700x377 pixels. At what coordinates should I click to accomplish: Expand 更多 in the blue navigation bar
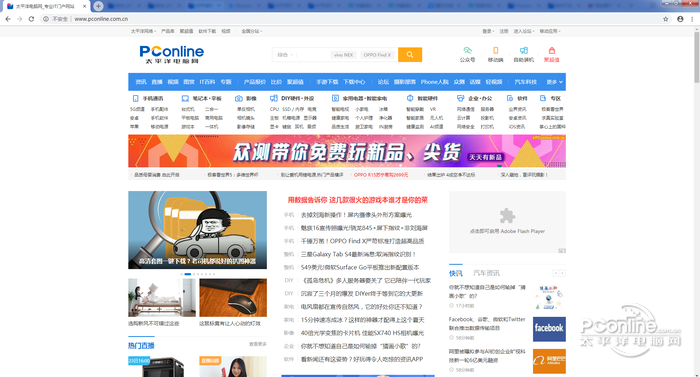(x=554, y=82)
